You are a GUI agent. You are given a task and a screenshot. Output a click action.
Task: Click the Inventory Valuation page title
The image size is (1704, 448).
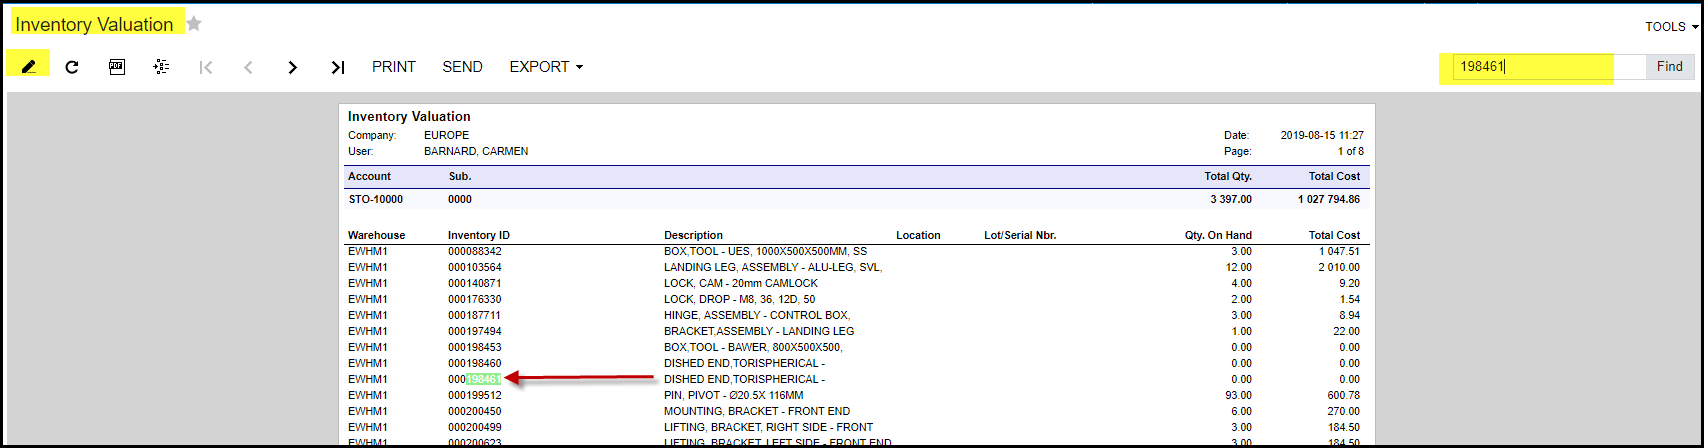(94, 24)
